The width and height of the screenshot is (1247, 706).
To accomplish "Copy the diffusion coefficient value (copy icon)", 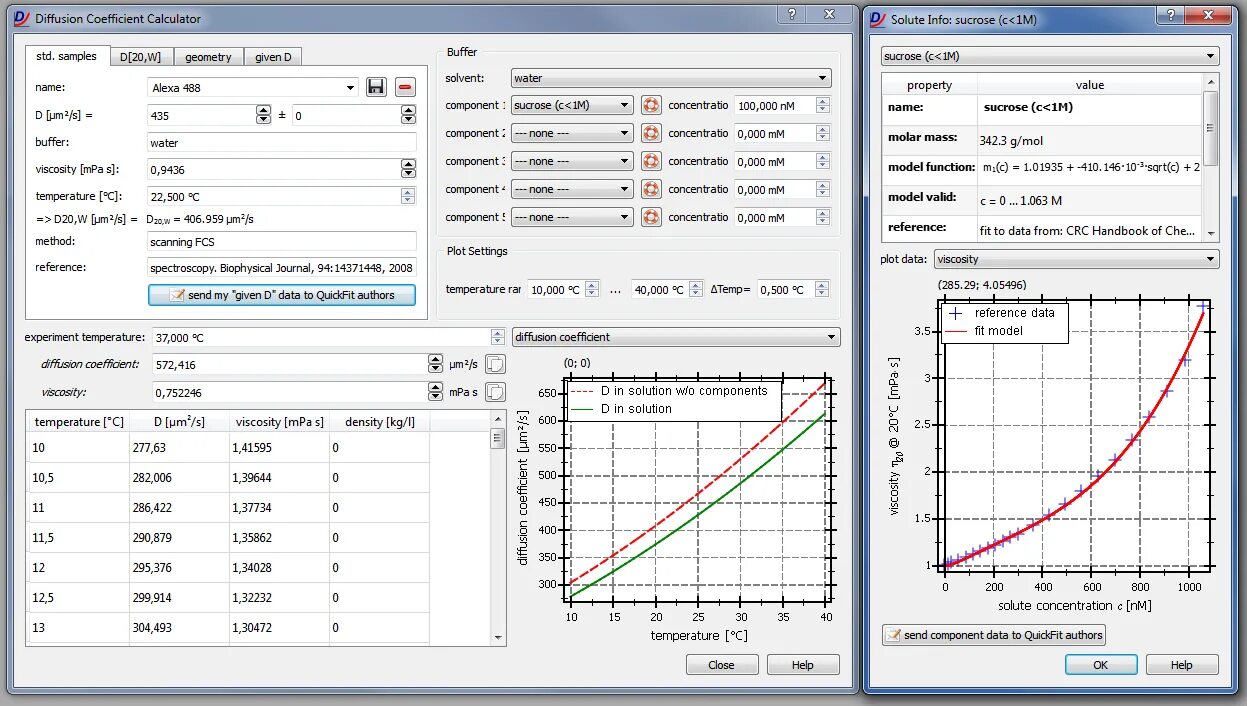I will (496, 364).
